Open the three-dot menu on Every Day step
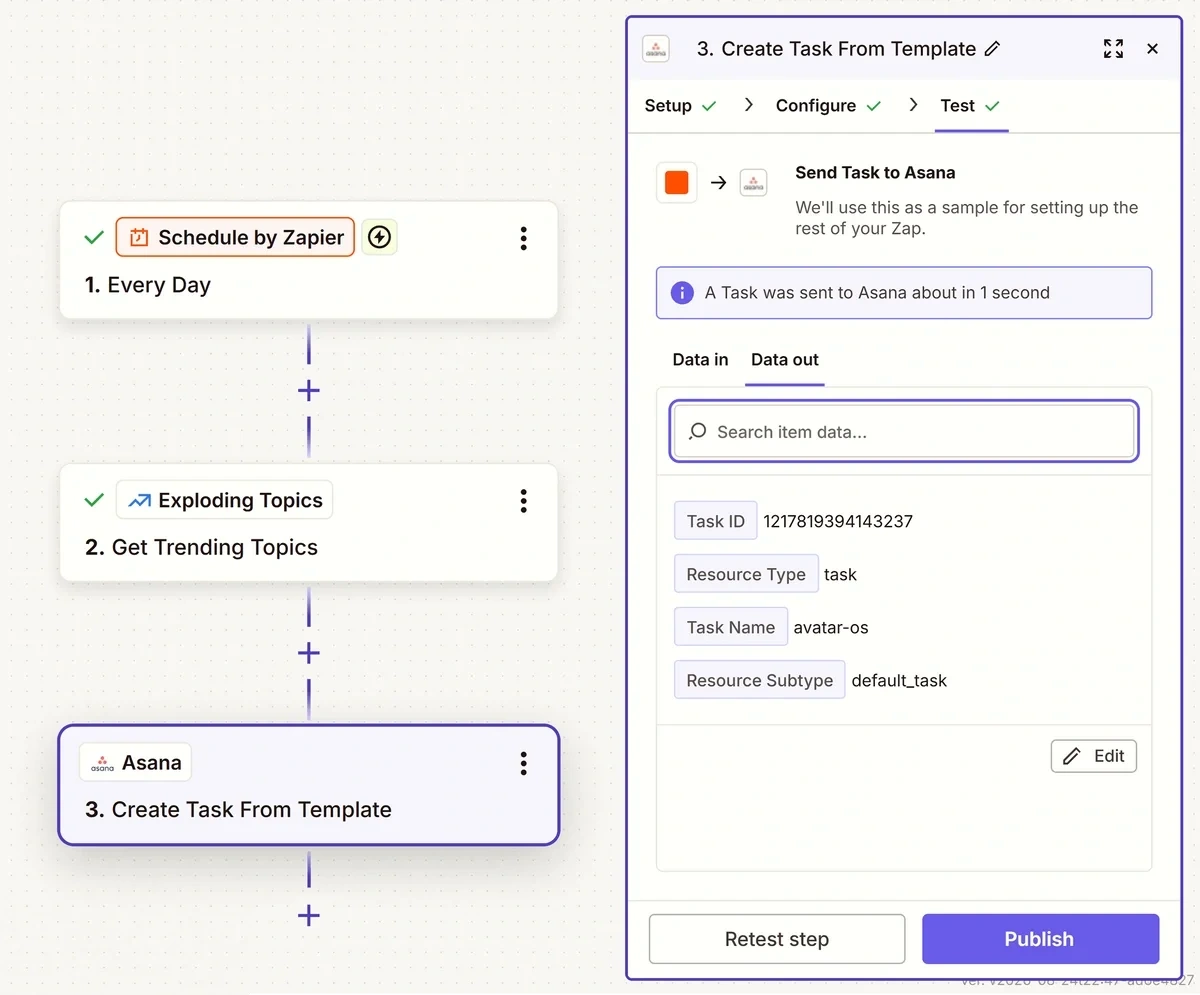This screenshot has width=1200, height=995. click(523, 238)
